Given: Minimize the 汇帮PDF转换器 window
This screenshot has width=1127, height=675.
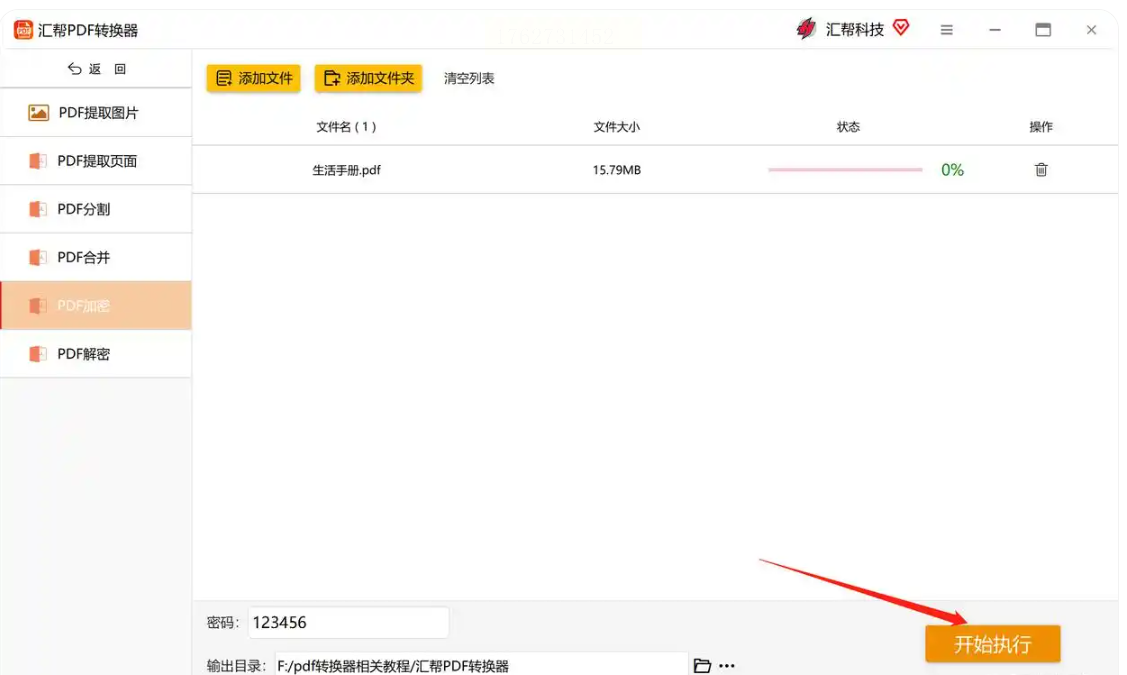Looking at the screenshot, I should tap(995, 30).
